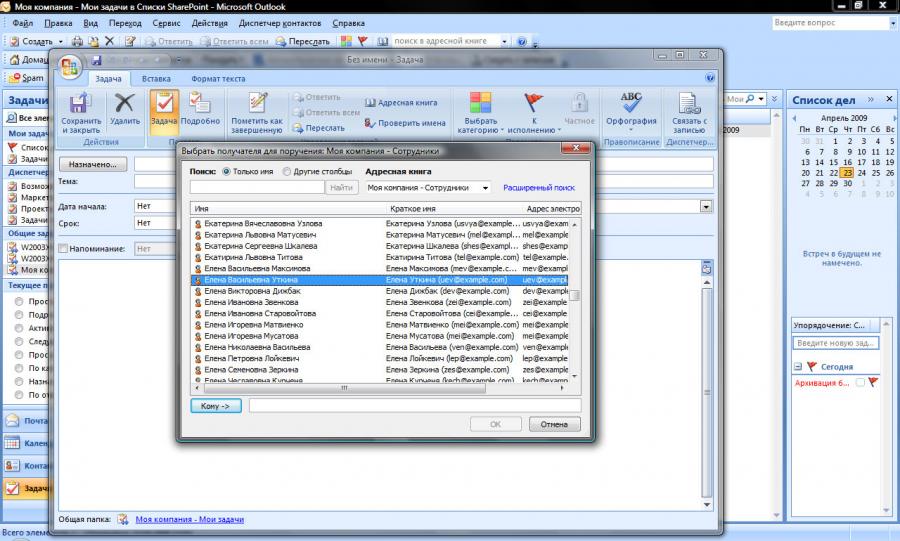Collapse the Список дел pane chevrons
This screenshot has width=900, height=541.
(x=871, y=99)
